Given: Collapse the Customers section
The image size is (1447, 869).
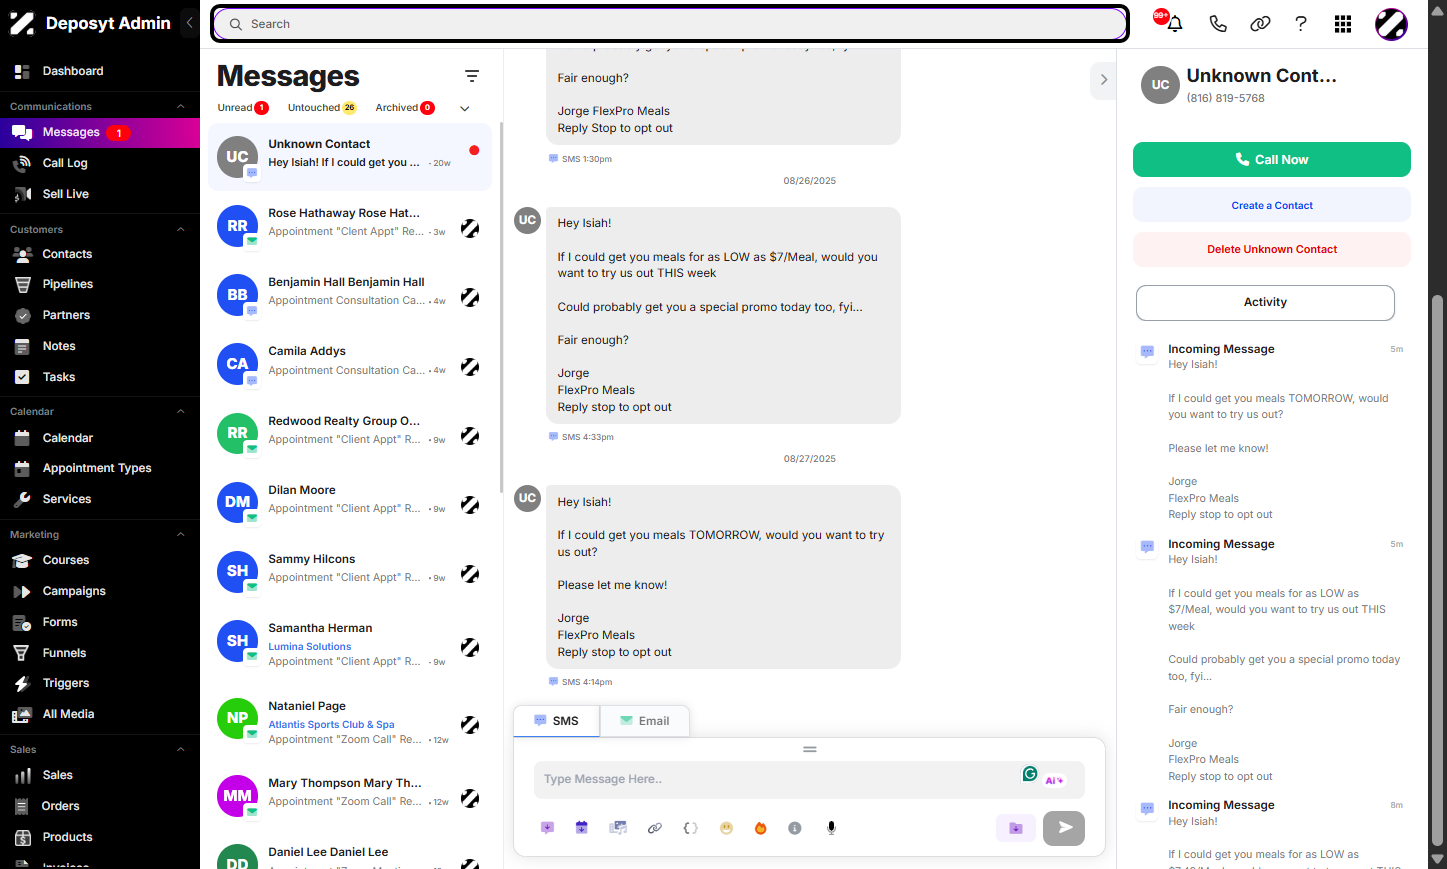Looking at the screenshot, I should click(181, 230).
